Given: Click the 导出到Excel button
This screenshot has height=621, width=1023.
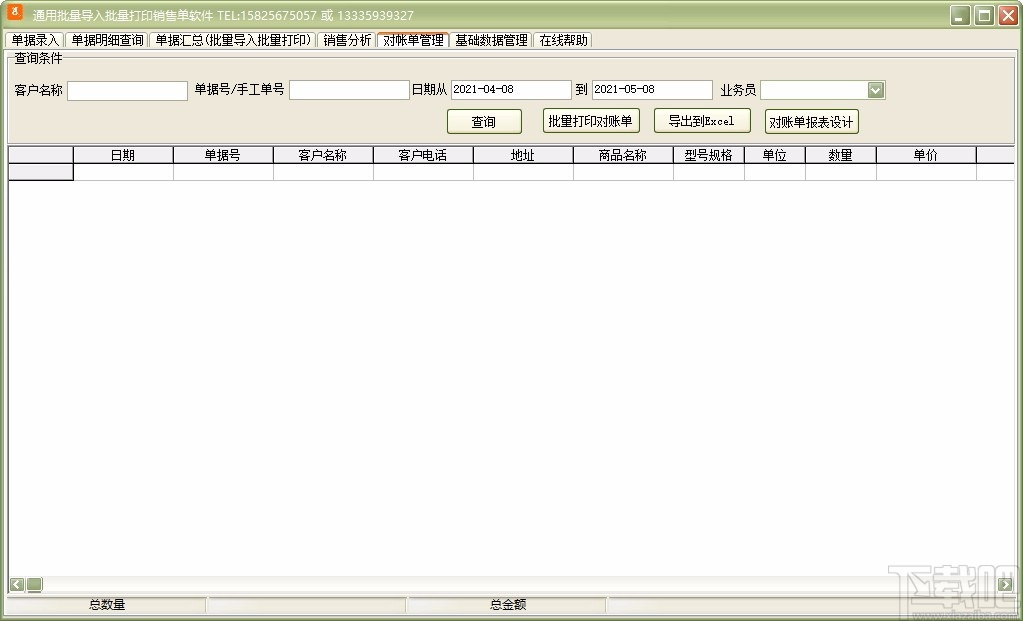Looking at the screenshot, I should click(702, 121).
